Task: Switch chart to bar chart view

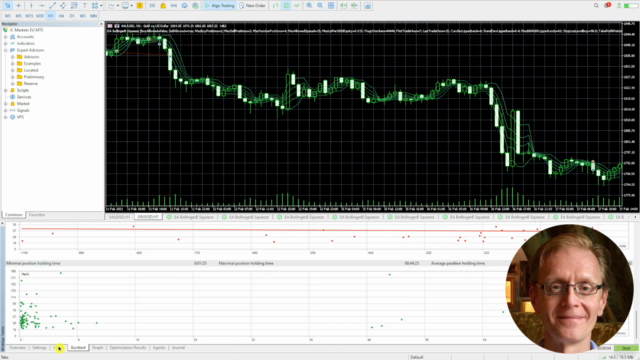Action: tap(276, 6)
